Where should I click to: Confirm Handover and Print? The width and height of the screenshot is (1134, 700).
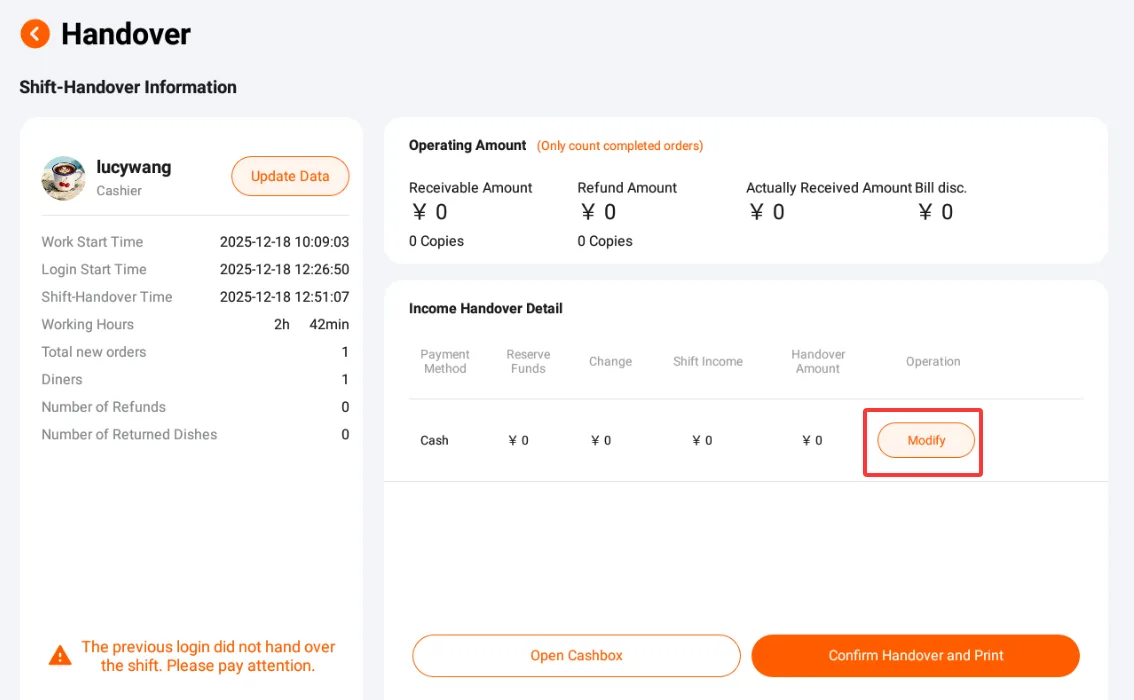coord(916,655)
